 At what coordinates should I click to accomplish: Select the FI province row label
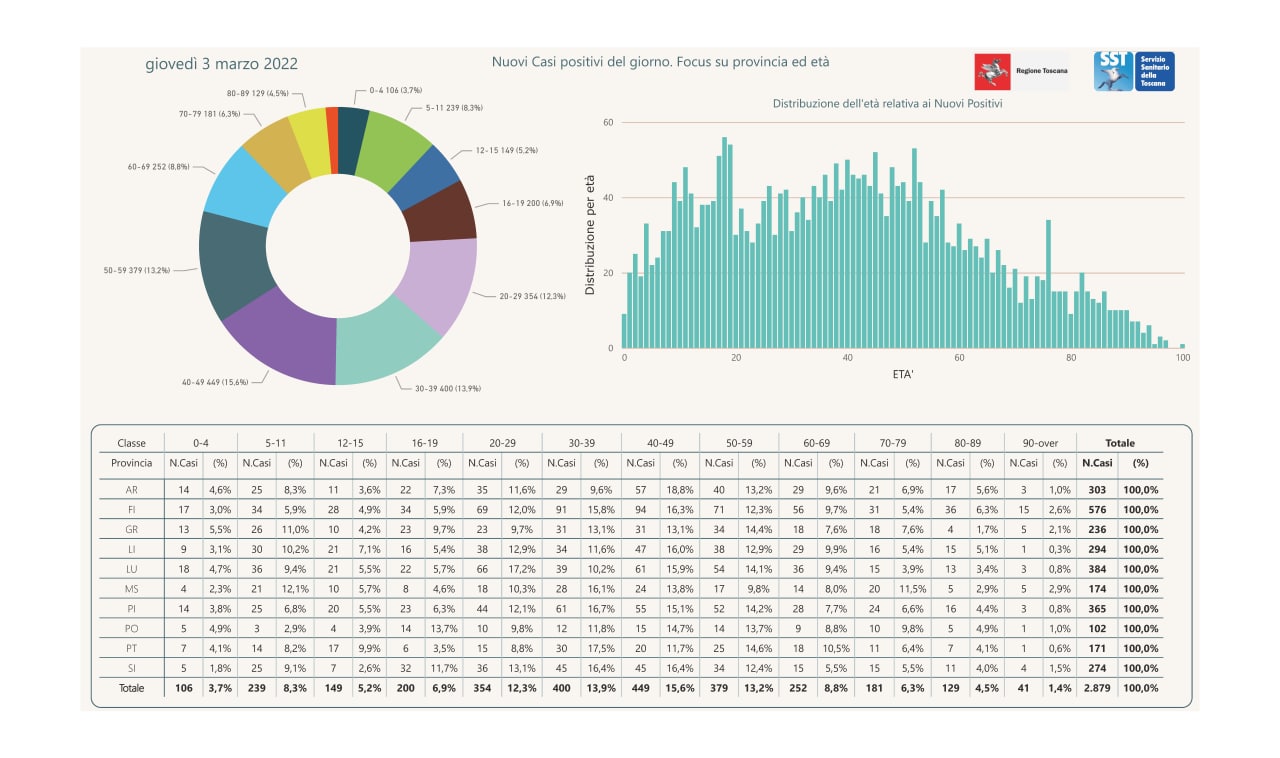[131, 510]
